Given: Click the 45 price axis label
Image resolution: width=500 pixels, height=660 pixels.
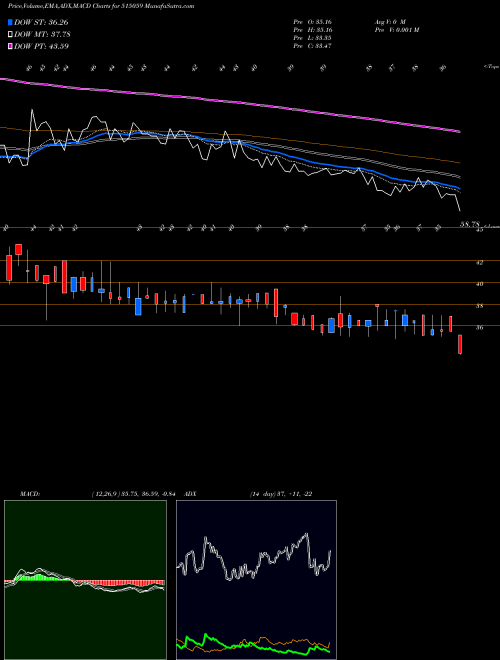Looking at the screenshot, I should tap(479, 230).
